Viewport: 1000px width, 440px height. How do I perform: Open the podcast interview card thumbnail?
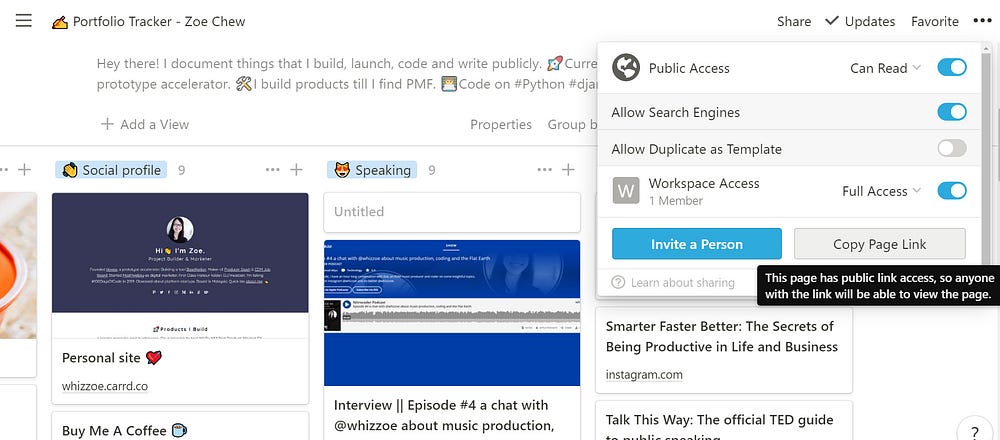coord(452,312)
